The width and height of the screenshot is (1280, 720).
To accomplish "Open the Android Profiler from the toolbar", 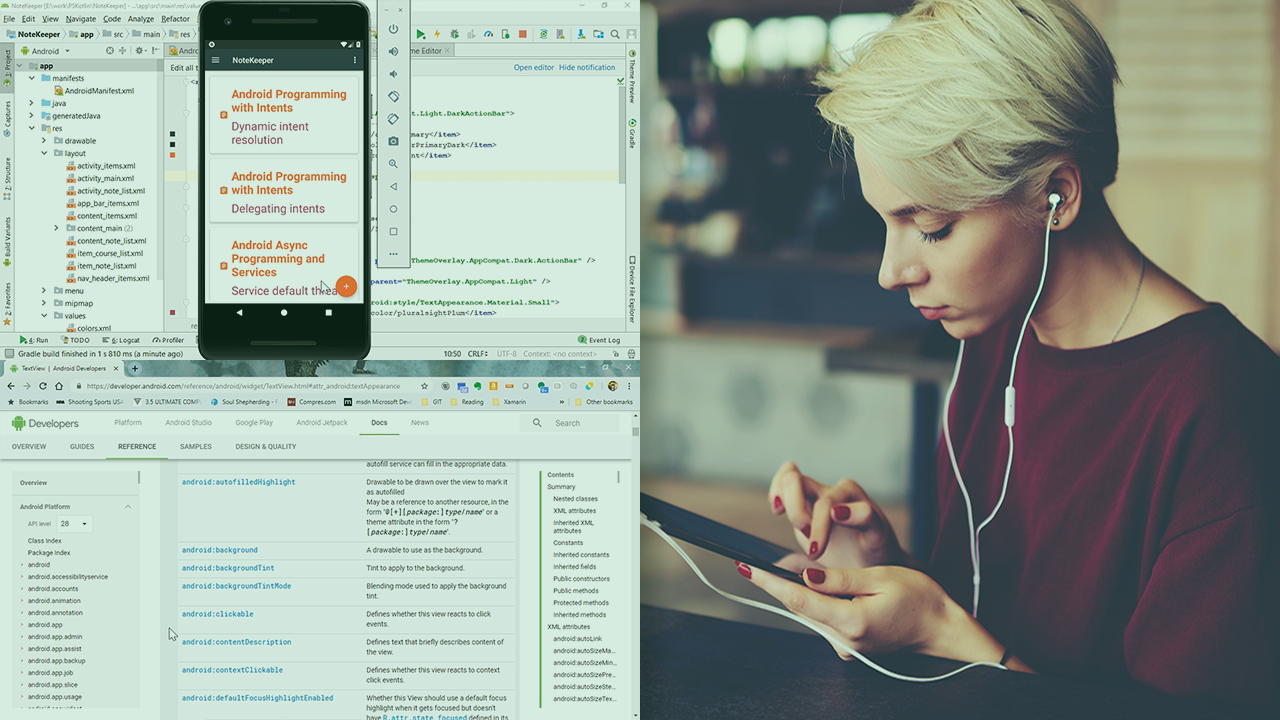I will click(487, 35).
